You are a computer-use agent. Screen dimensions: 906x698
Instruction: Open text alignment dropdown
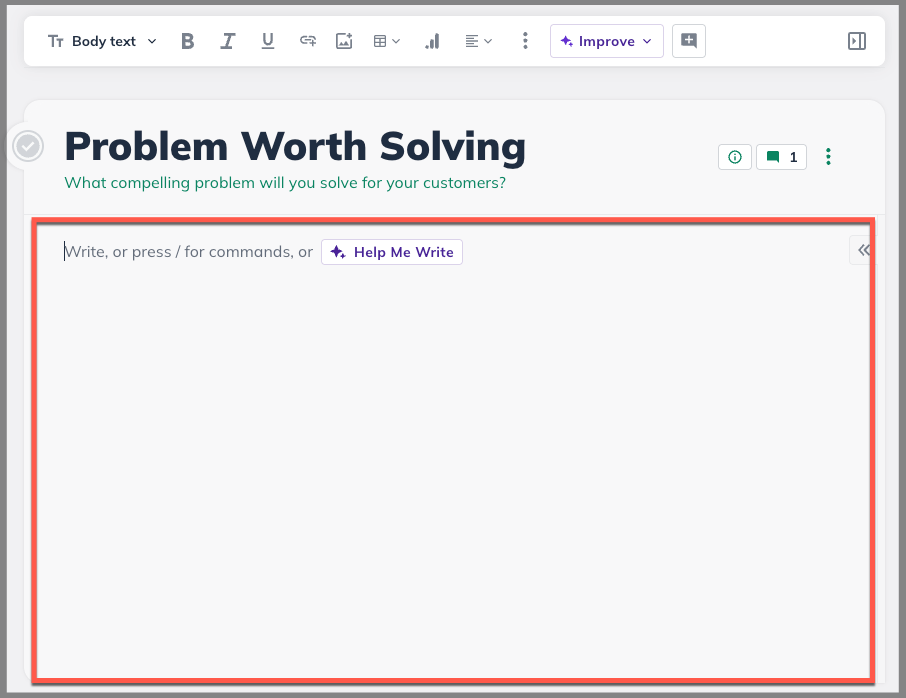478,41
